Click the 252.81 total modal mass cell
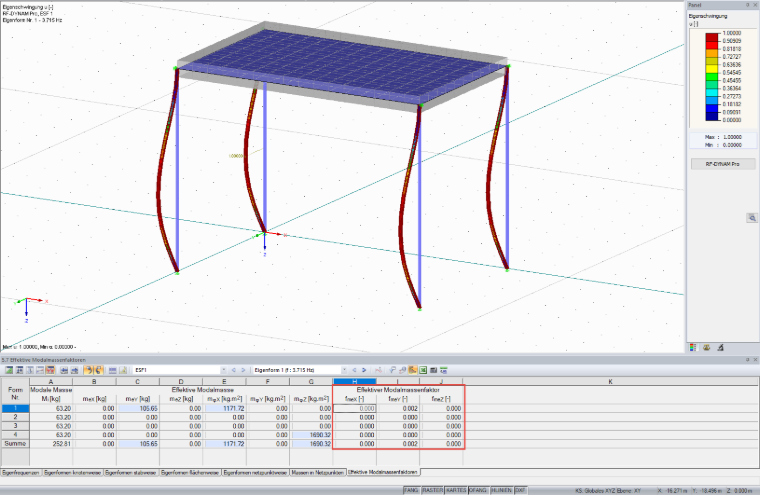Screen dimensions: 760x495 [51, 444]
